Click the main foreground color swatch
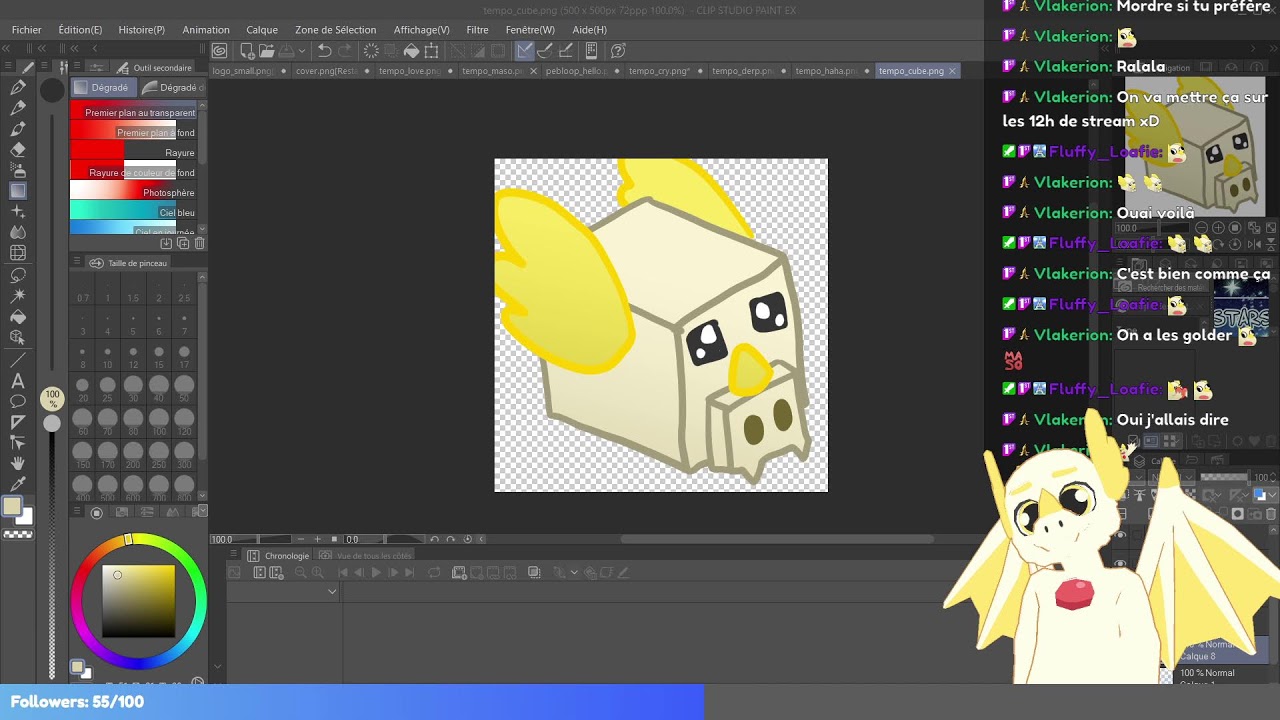This screenshot has height=720, width=1280. pyautogui.click(x=12, y=507)
